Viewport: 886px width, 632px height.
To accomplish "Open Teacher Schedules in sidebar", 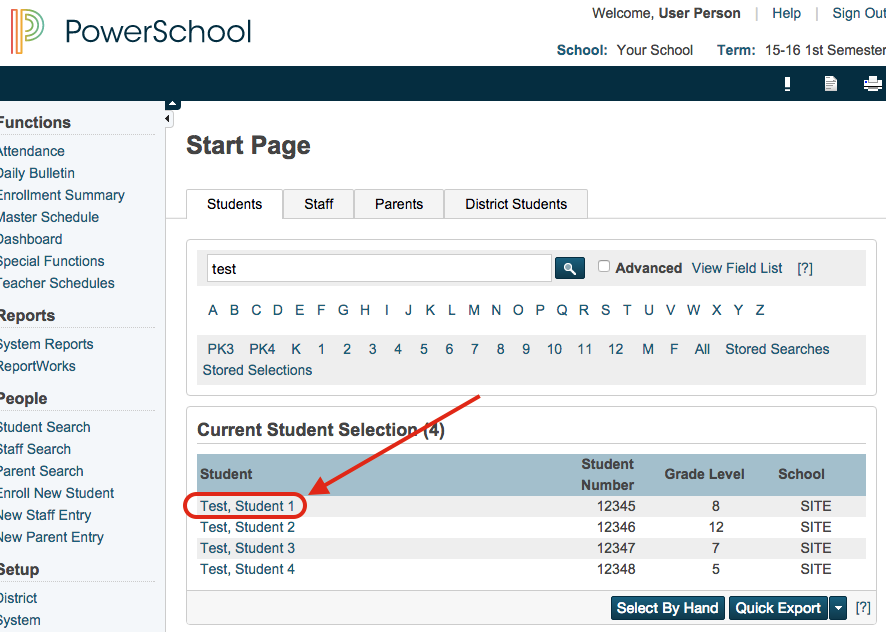I will [x=57, y=283].
